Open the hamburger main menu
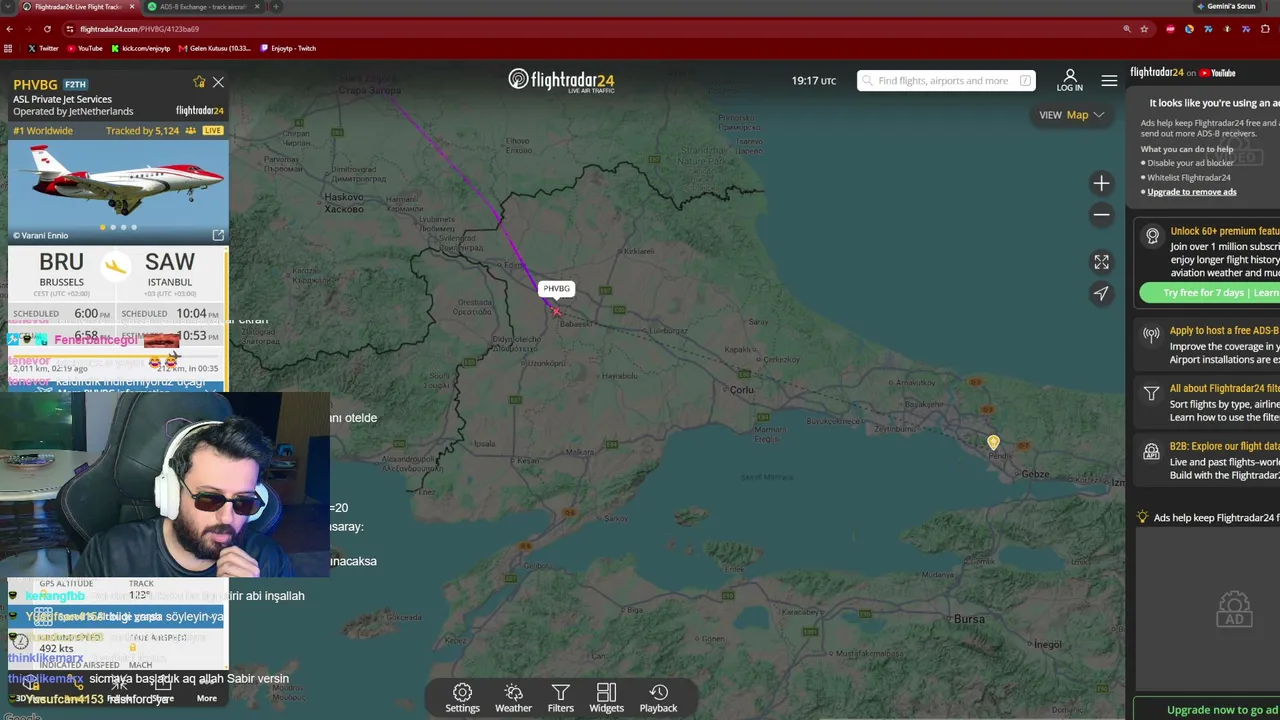Viewport: 1280px width, 720px height. (x=1109, y=81)
